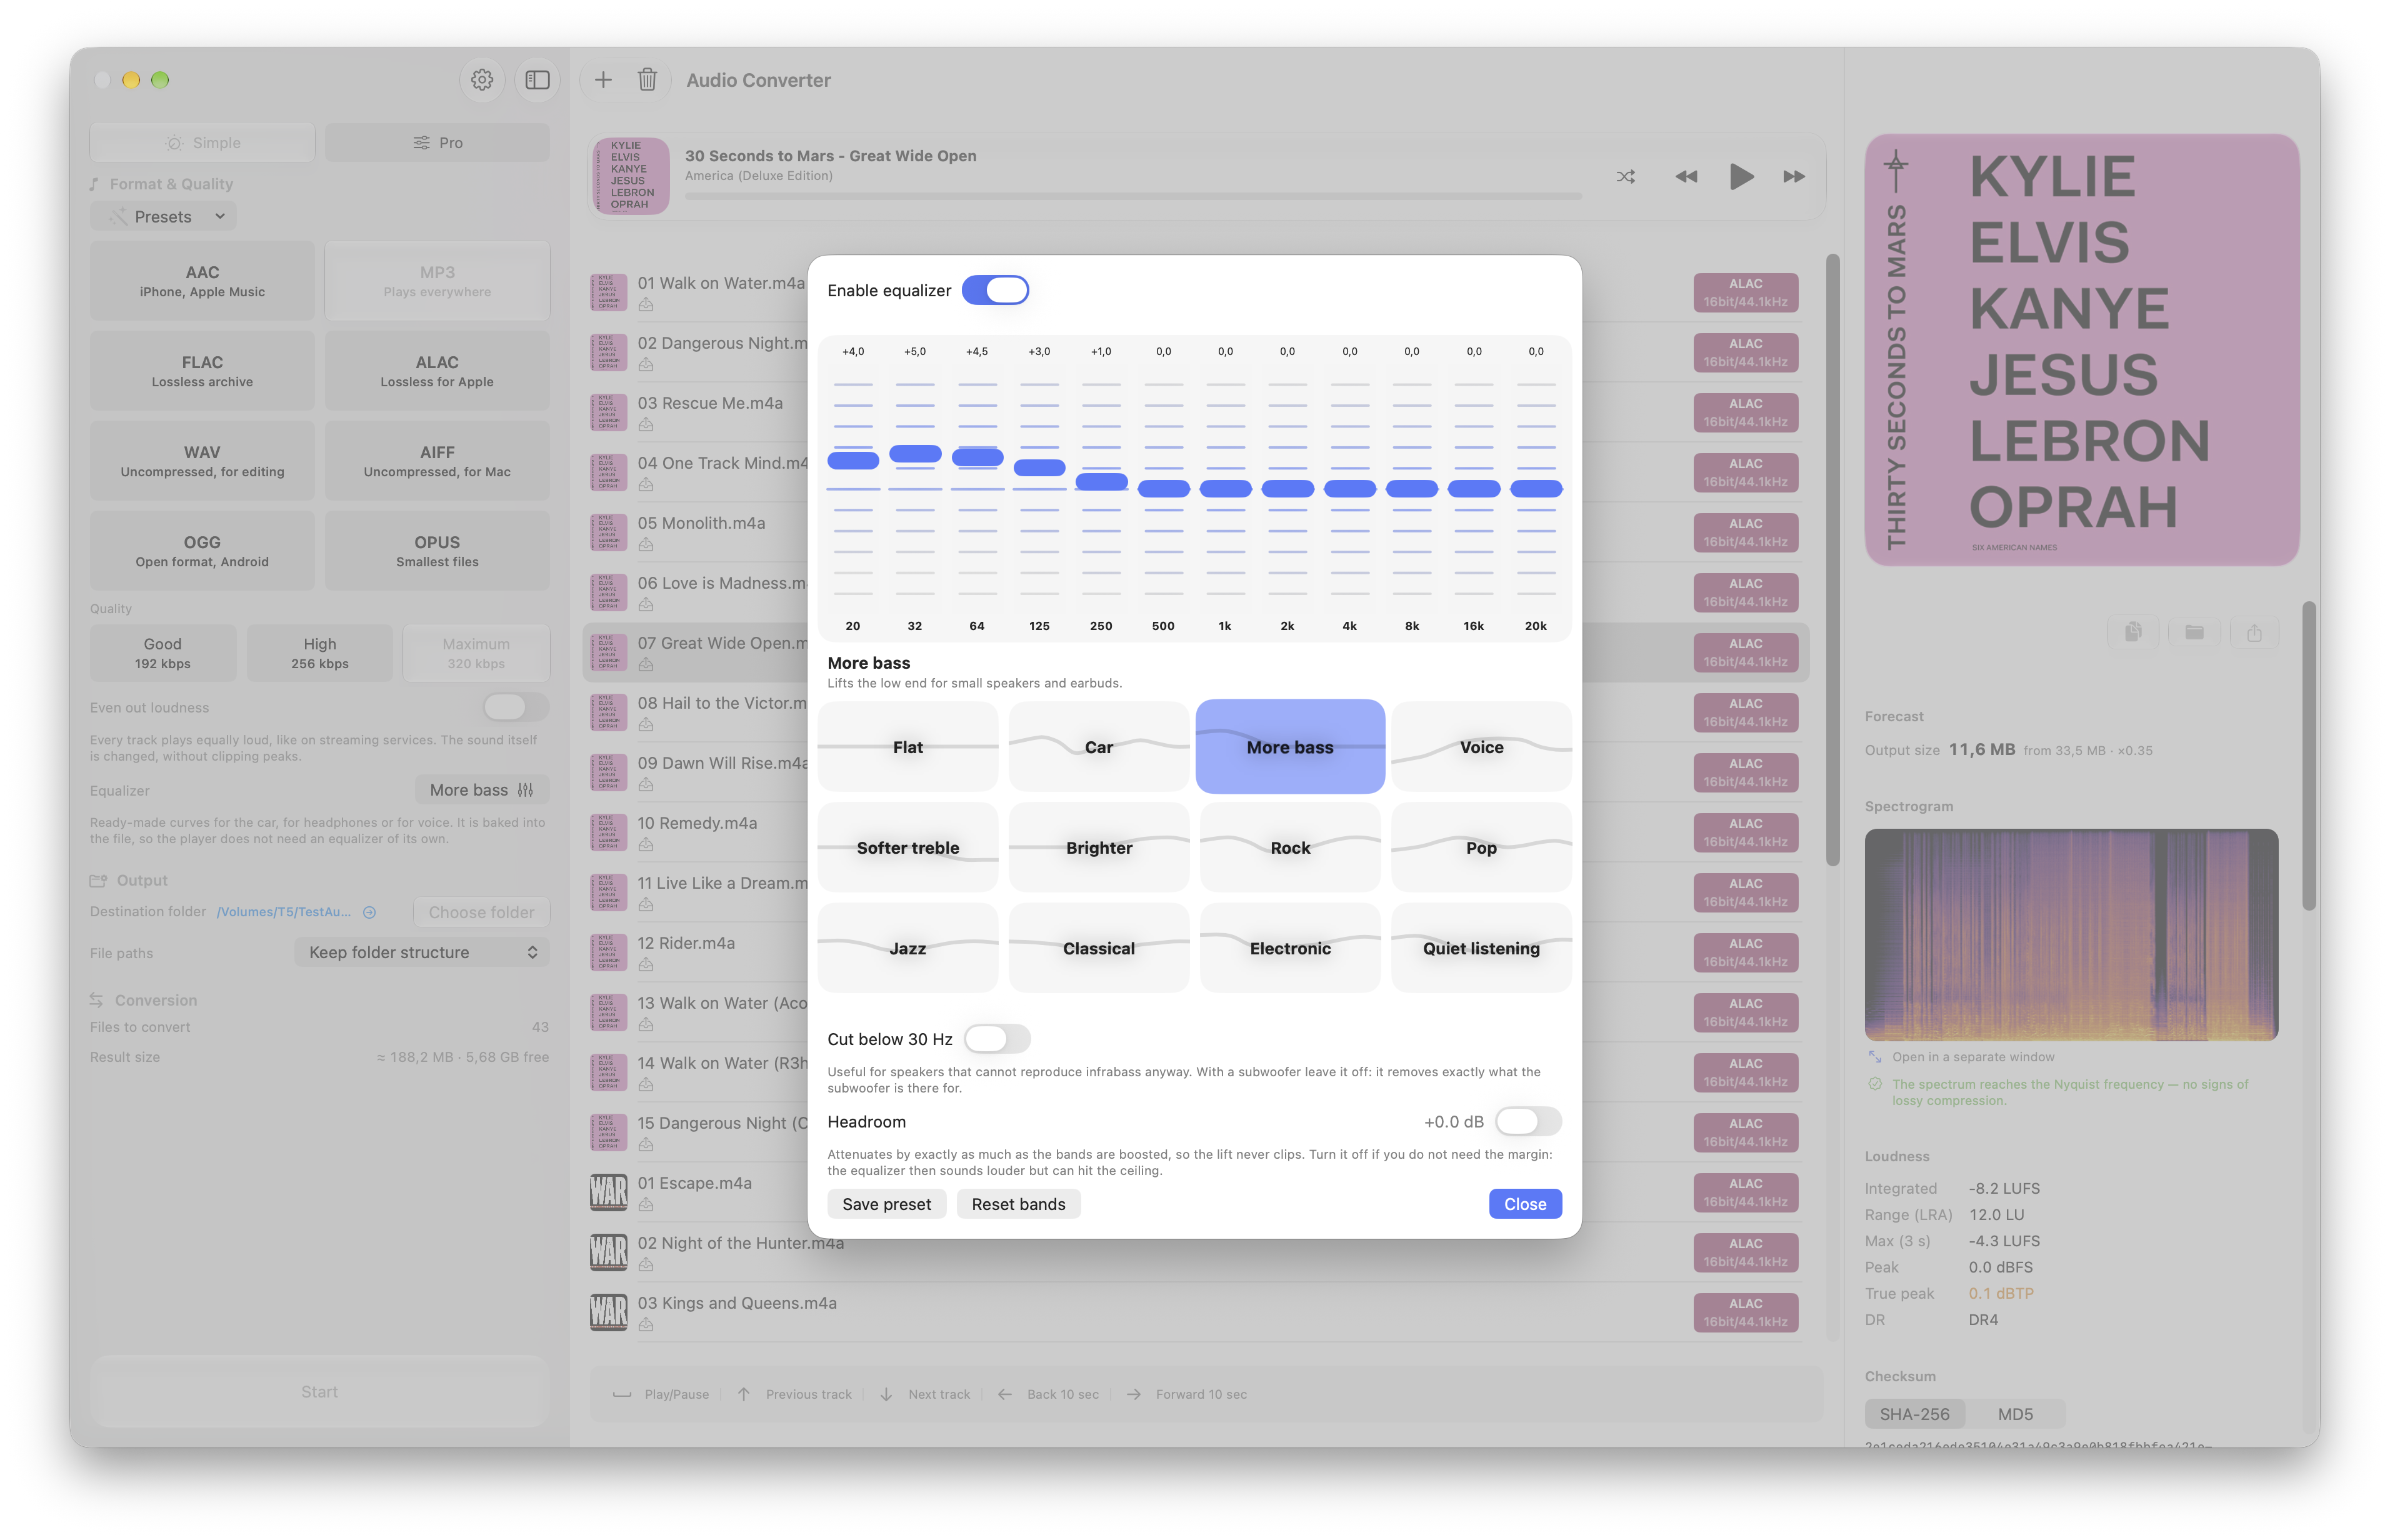Click the track list scrollbar
The image size is (2390, 1540).
(1832, 560)
